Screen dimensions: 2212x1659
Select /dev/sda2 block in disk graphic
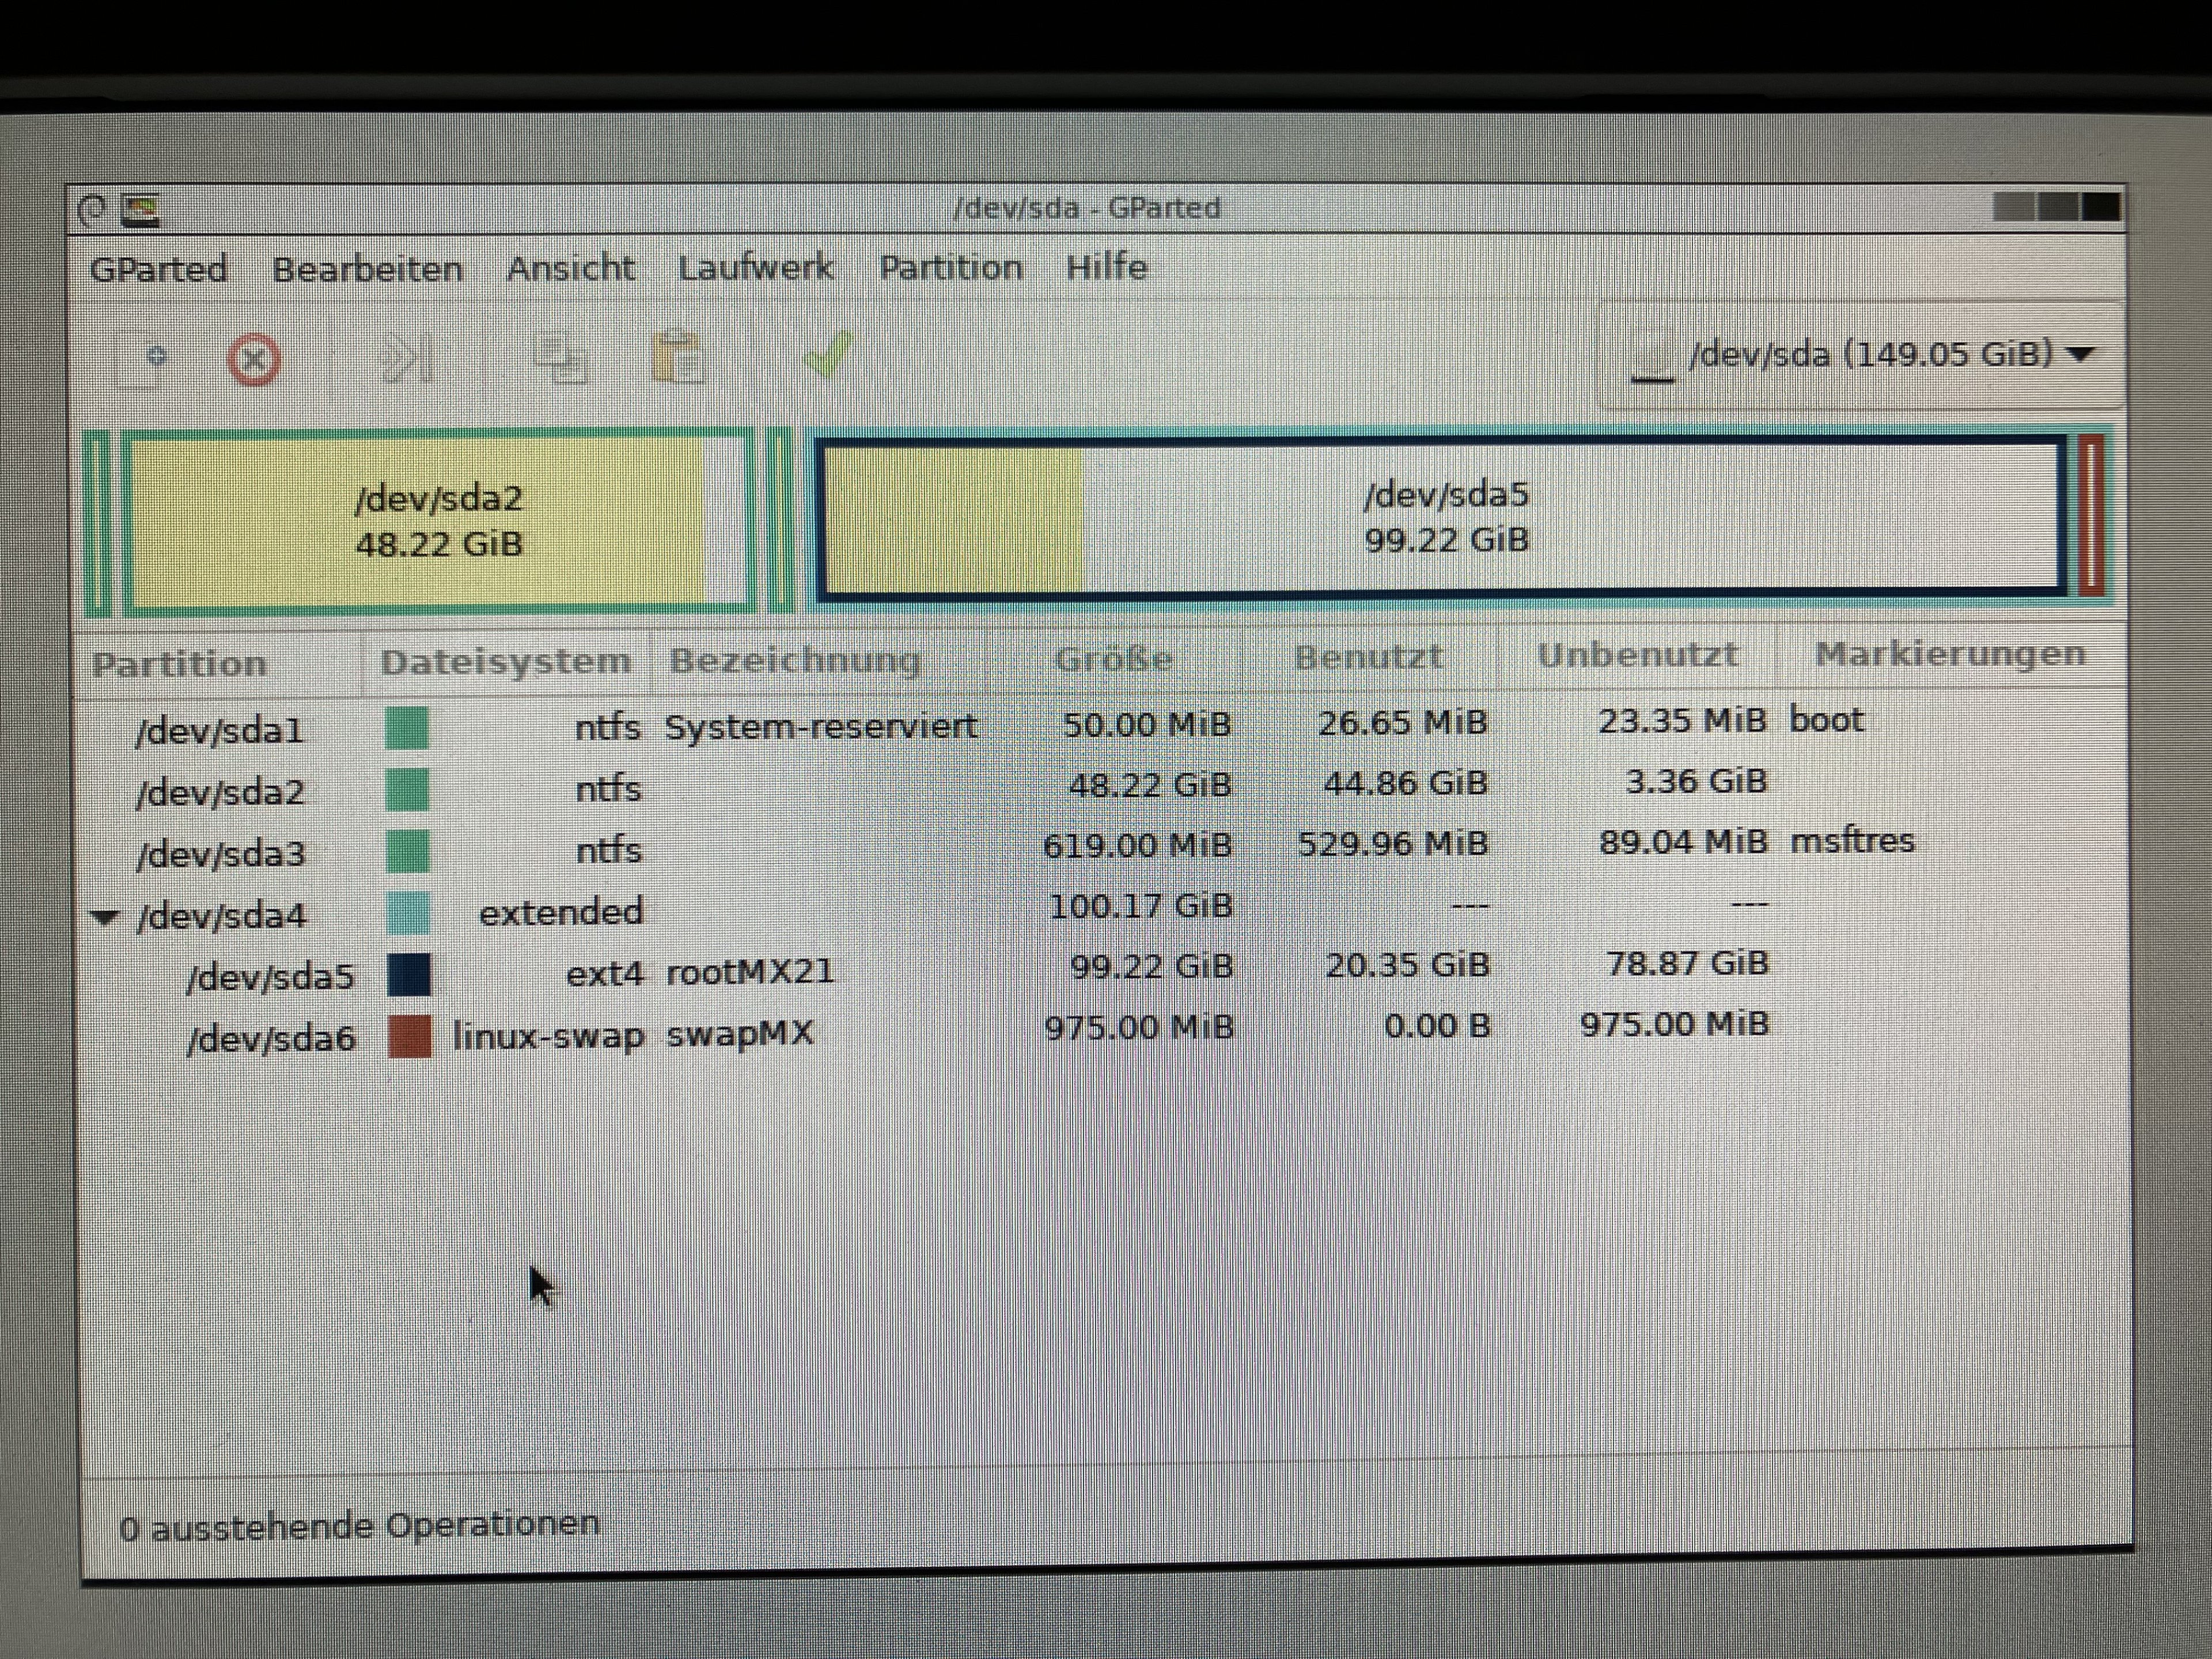point(438,521)
